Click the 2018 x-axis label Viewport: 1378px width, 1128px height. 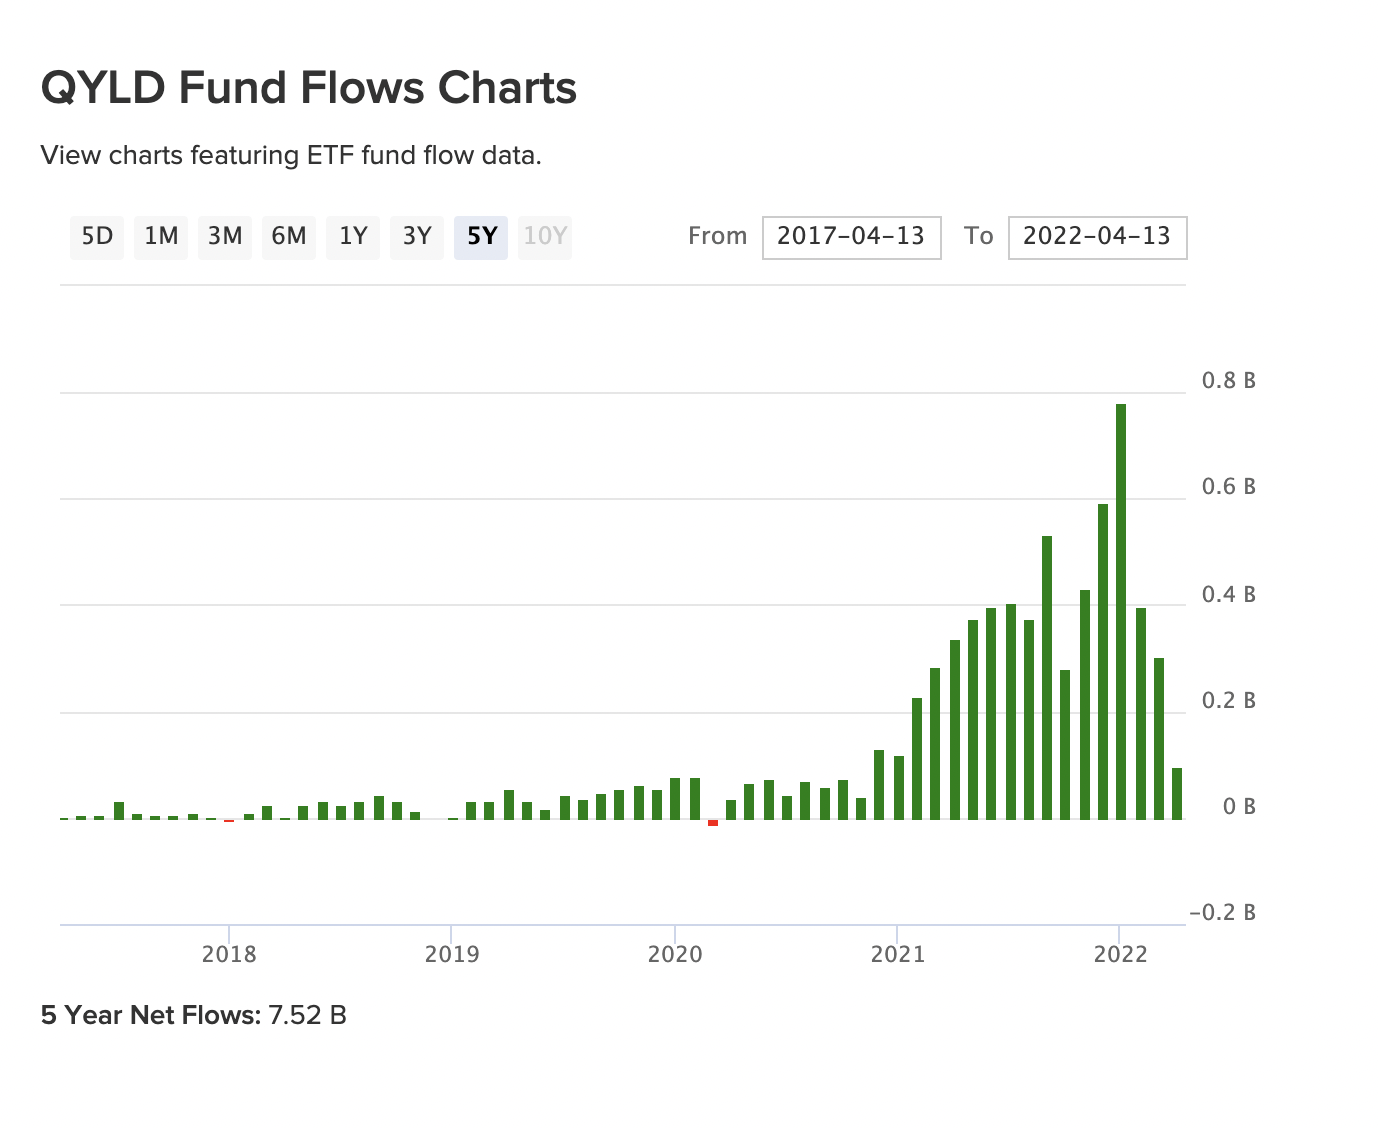coord(229,954)
